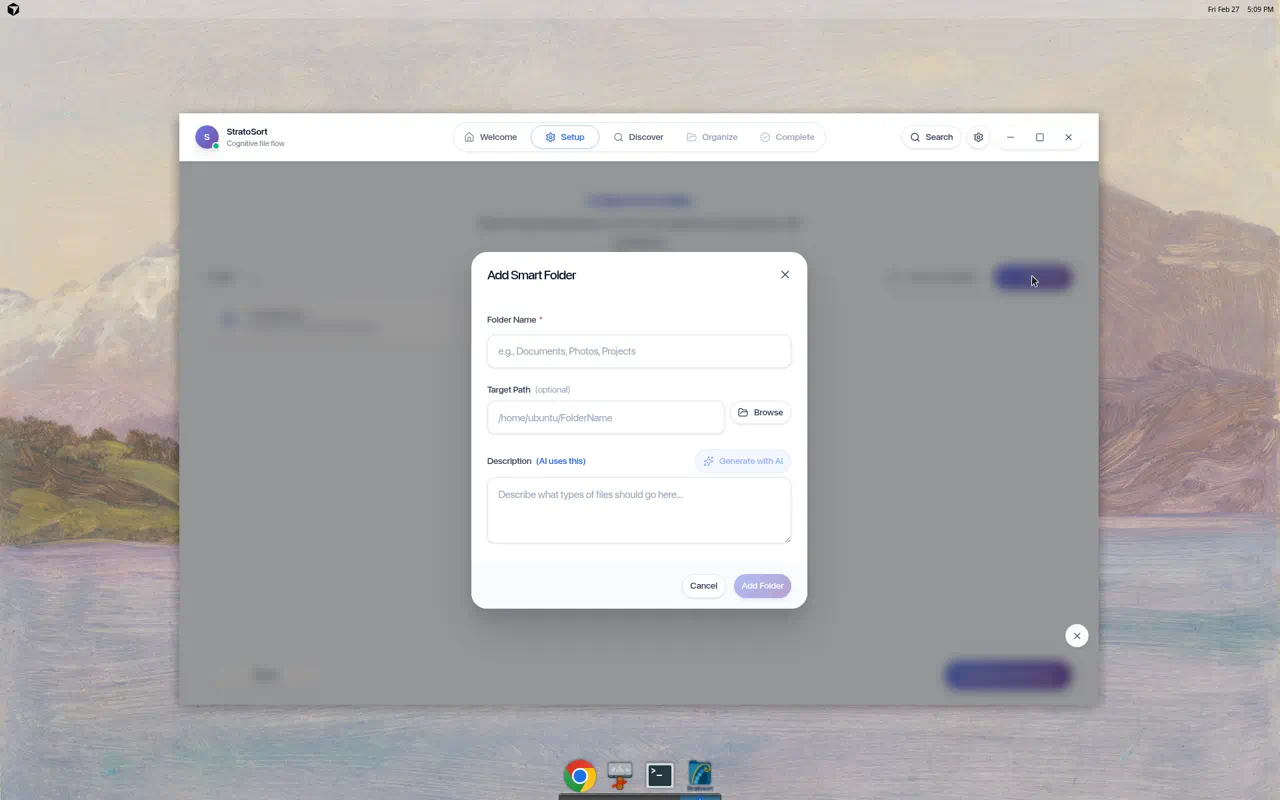Open the AI uses this link
Screen dimensions: 1280x800
pyautogui.click(x=560, y=461)
